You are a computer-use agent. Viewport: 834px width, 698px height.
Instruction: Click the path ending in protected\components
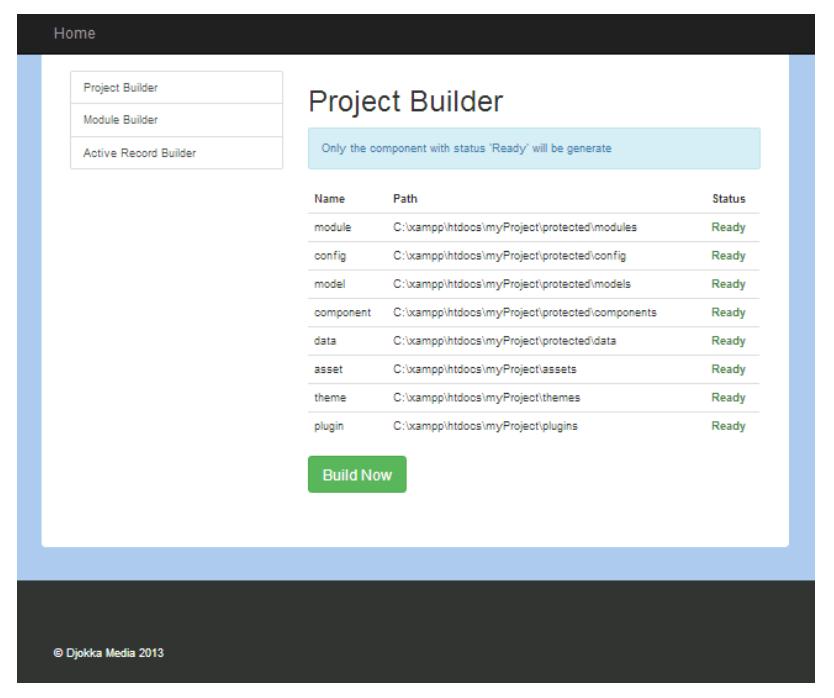(525, 313)
